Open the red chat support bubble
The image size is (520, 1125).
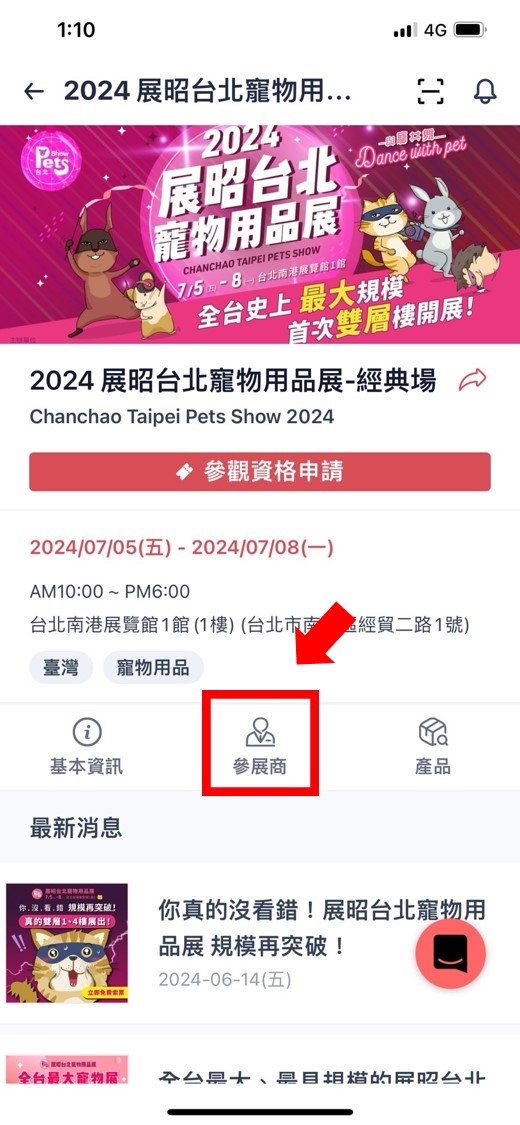(x=450, y=954)
